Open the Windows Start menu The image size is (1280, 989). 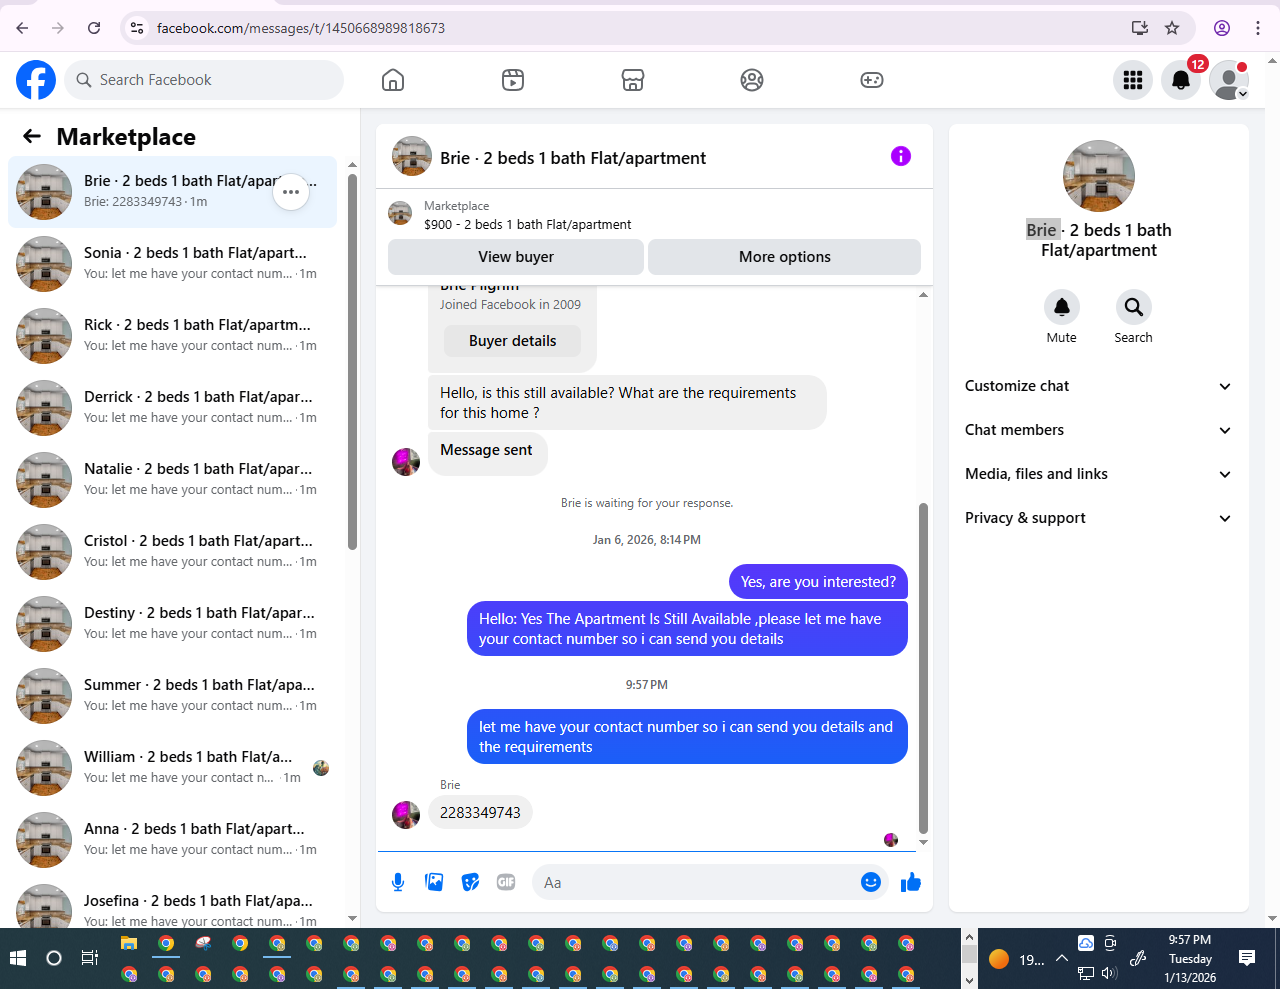pos(18,958)
